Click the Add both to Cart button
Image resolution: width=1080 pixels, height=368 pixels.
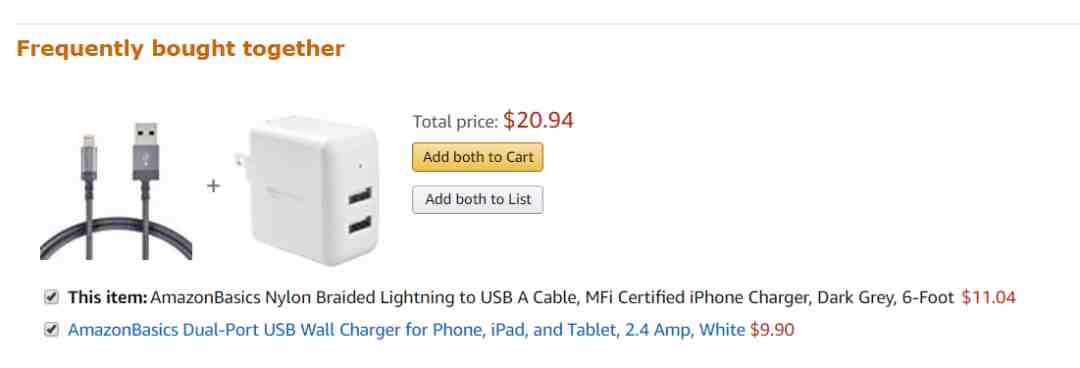pos(477,157)
